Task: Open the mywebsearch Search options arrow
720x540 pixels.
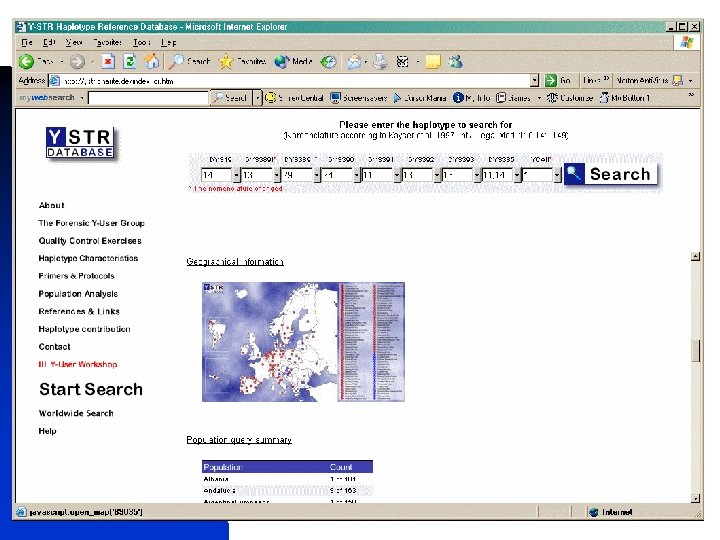Action: [x=258, y=97]
